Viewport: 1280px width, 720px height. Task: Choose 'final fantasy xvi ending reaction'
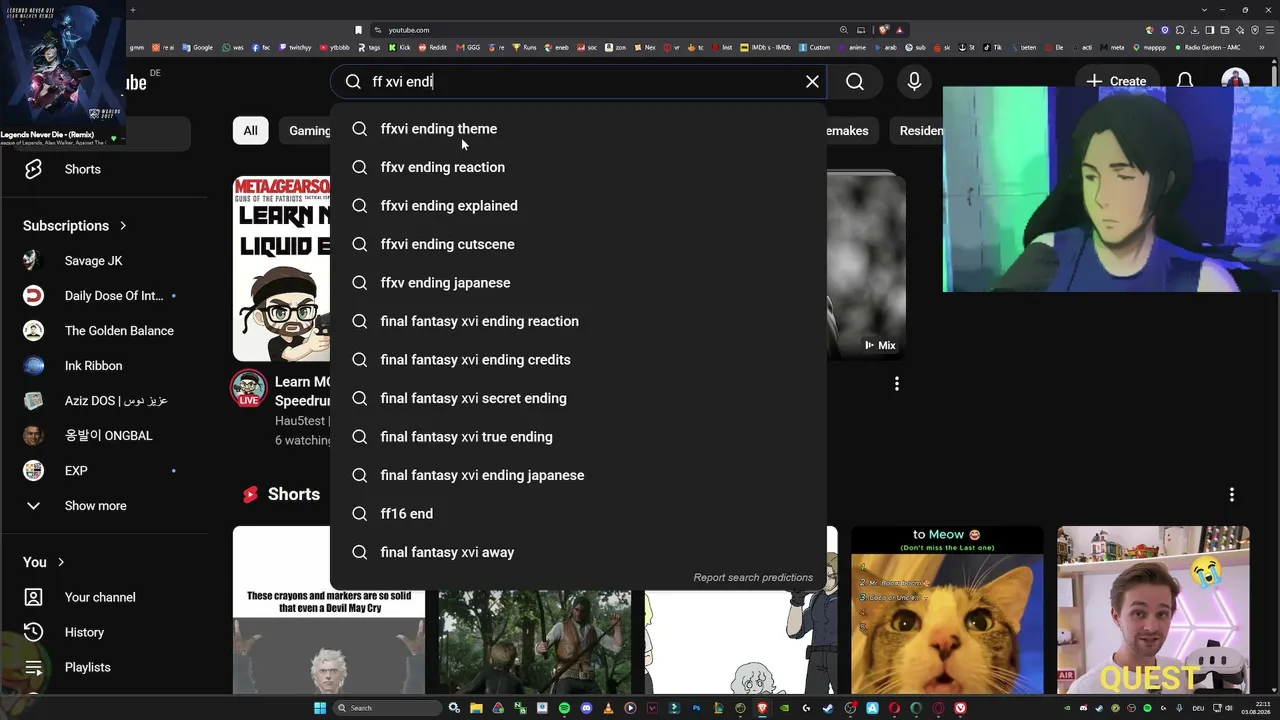578,321
